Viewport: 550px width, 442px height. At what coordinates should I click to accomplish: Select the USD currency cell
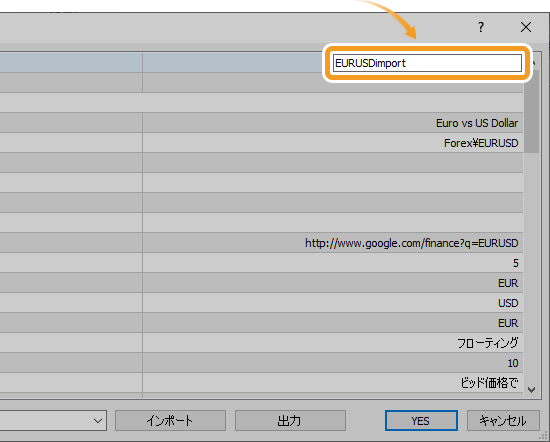click(x=333, y=303)
